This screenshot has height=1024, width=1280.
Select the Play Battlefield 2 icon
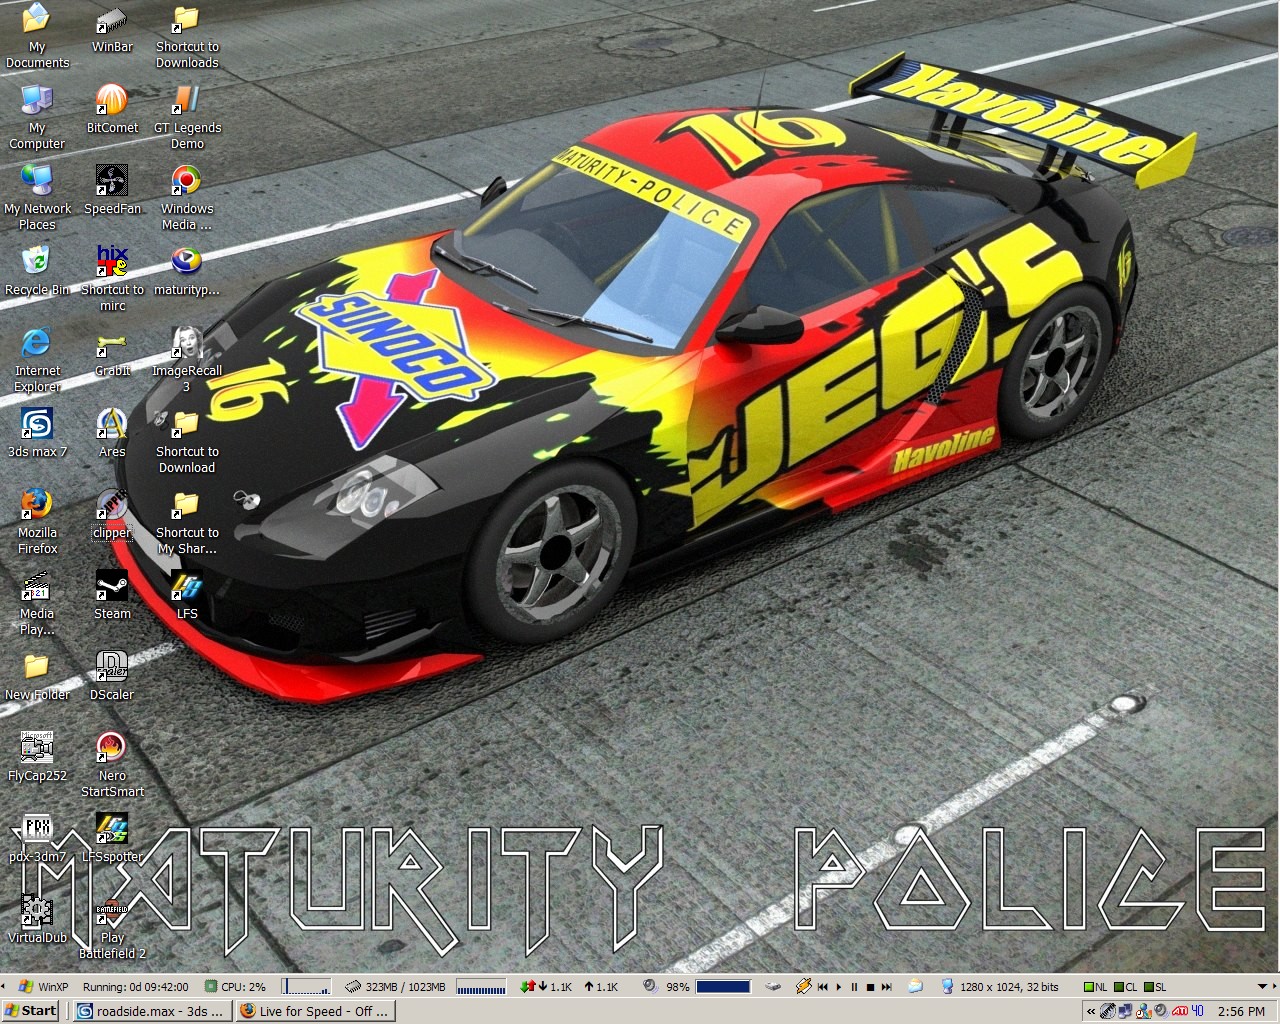pos(112,927)
